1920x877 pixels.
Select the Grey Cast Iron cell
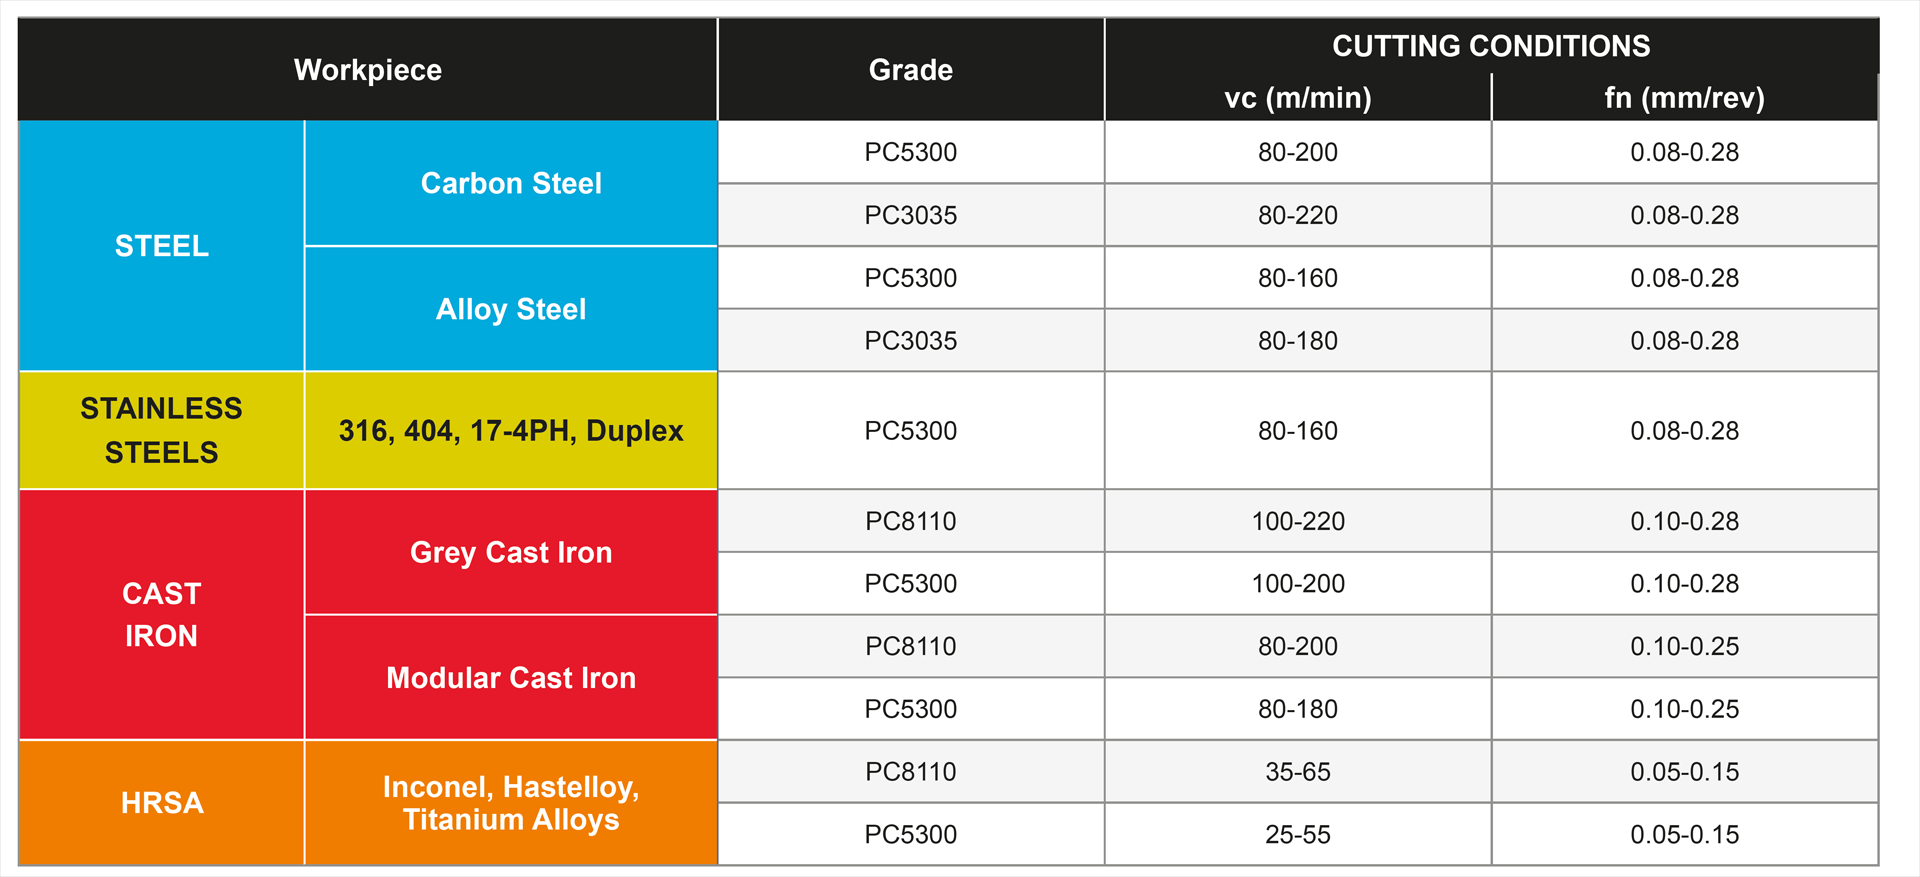[x=511, y=552]
